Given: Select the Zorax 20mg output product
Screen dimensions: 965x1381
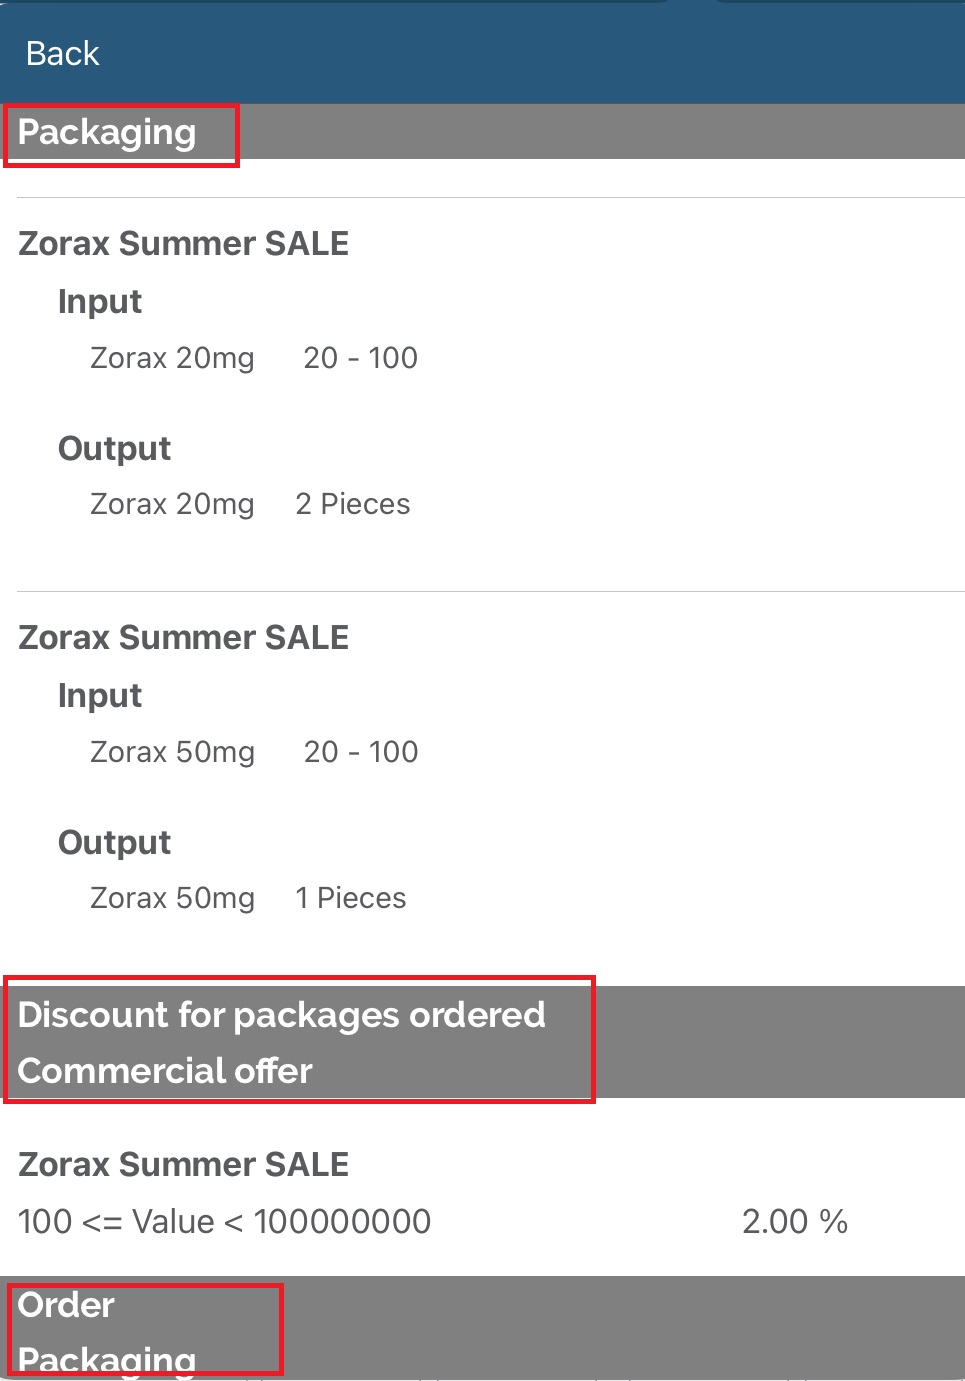Looking at the screenshot, I should click(172, 504).
